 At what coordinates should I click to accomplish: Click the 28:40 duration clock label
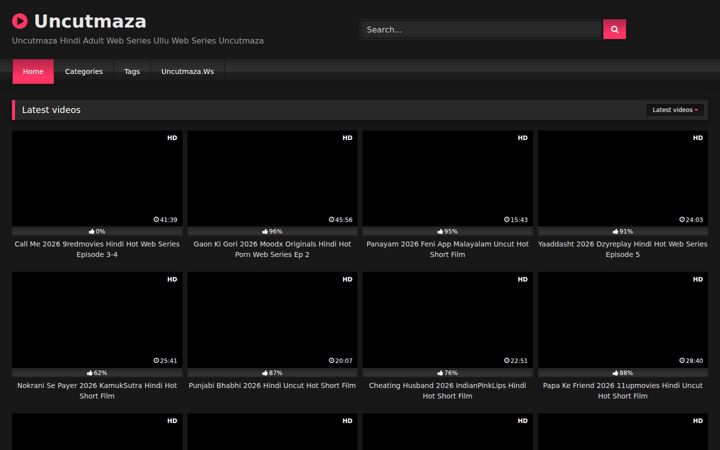click(x=691, y=361)
